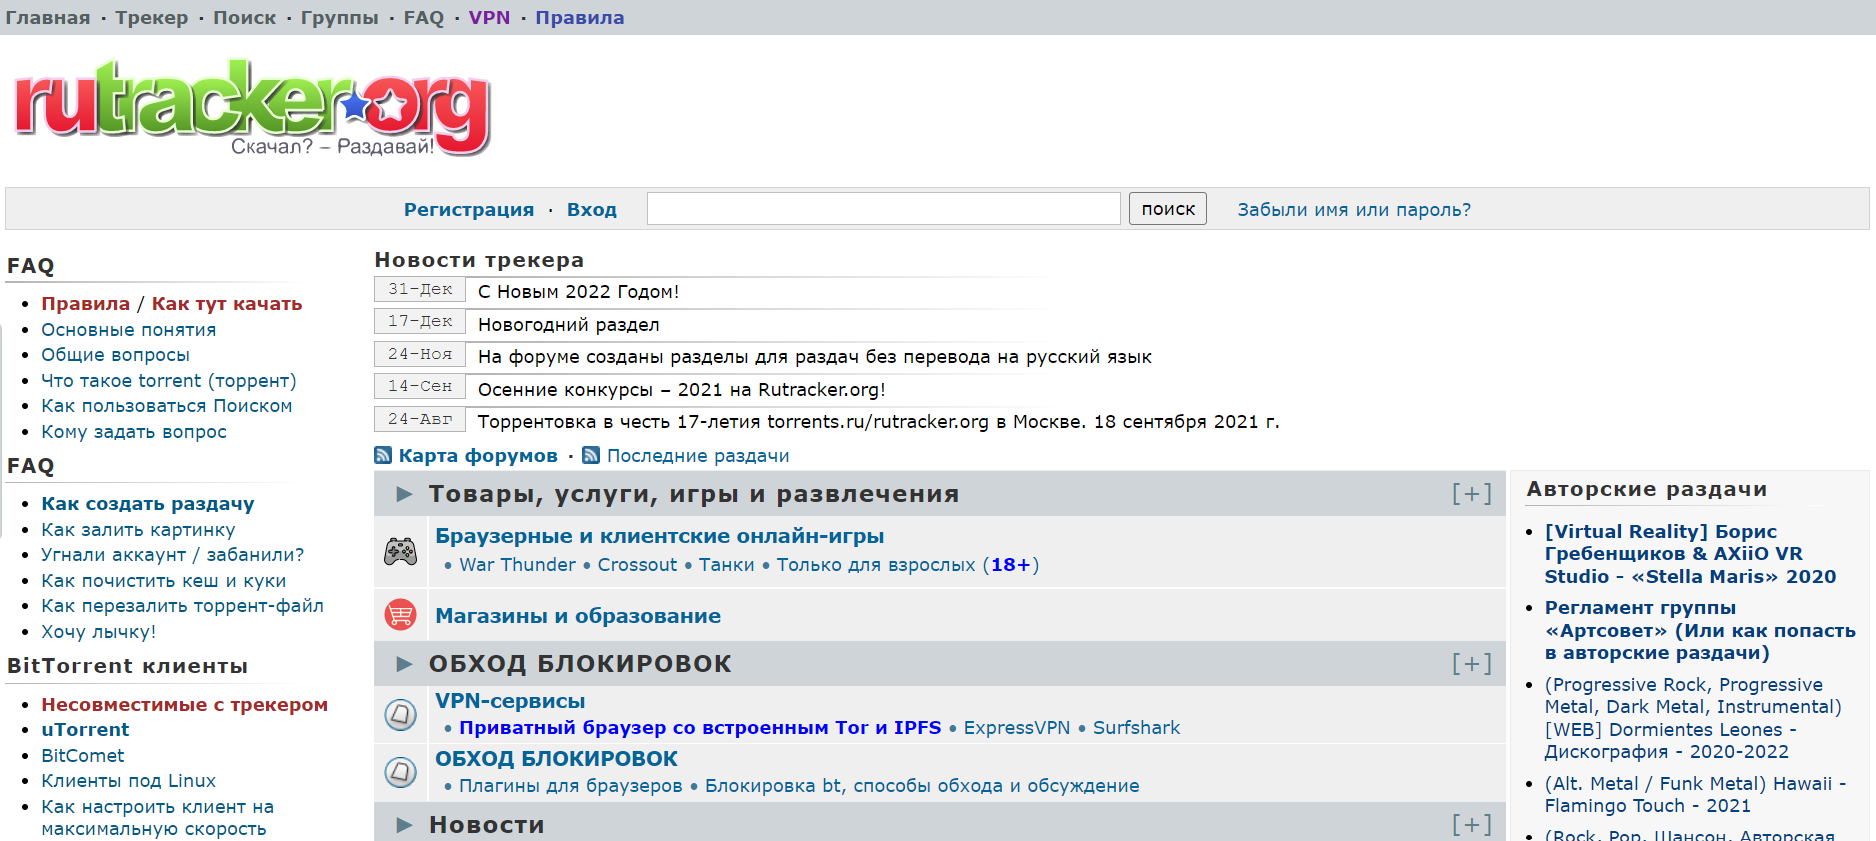Open Кому задать вопрос link

click(x=134, y=432)
